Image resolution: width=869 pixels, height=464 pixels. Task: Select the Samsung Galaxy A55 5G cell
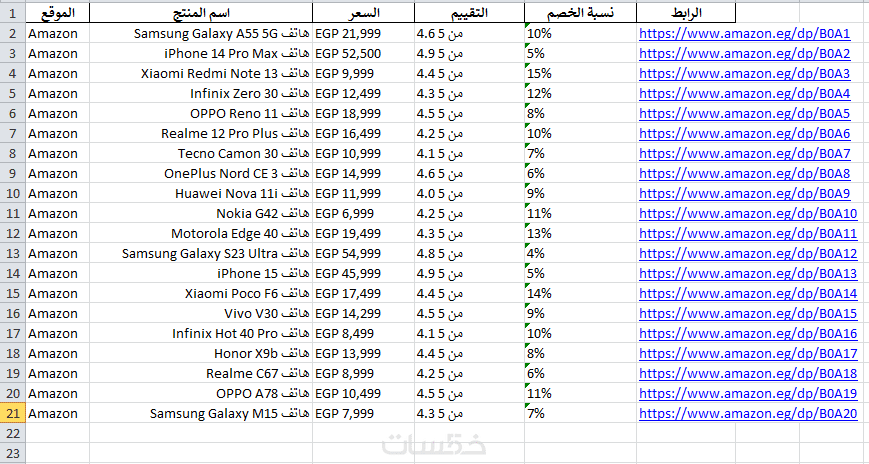click(201, 34)
